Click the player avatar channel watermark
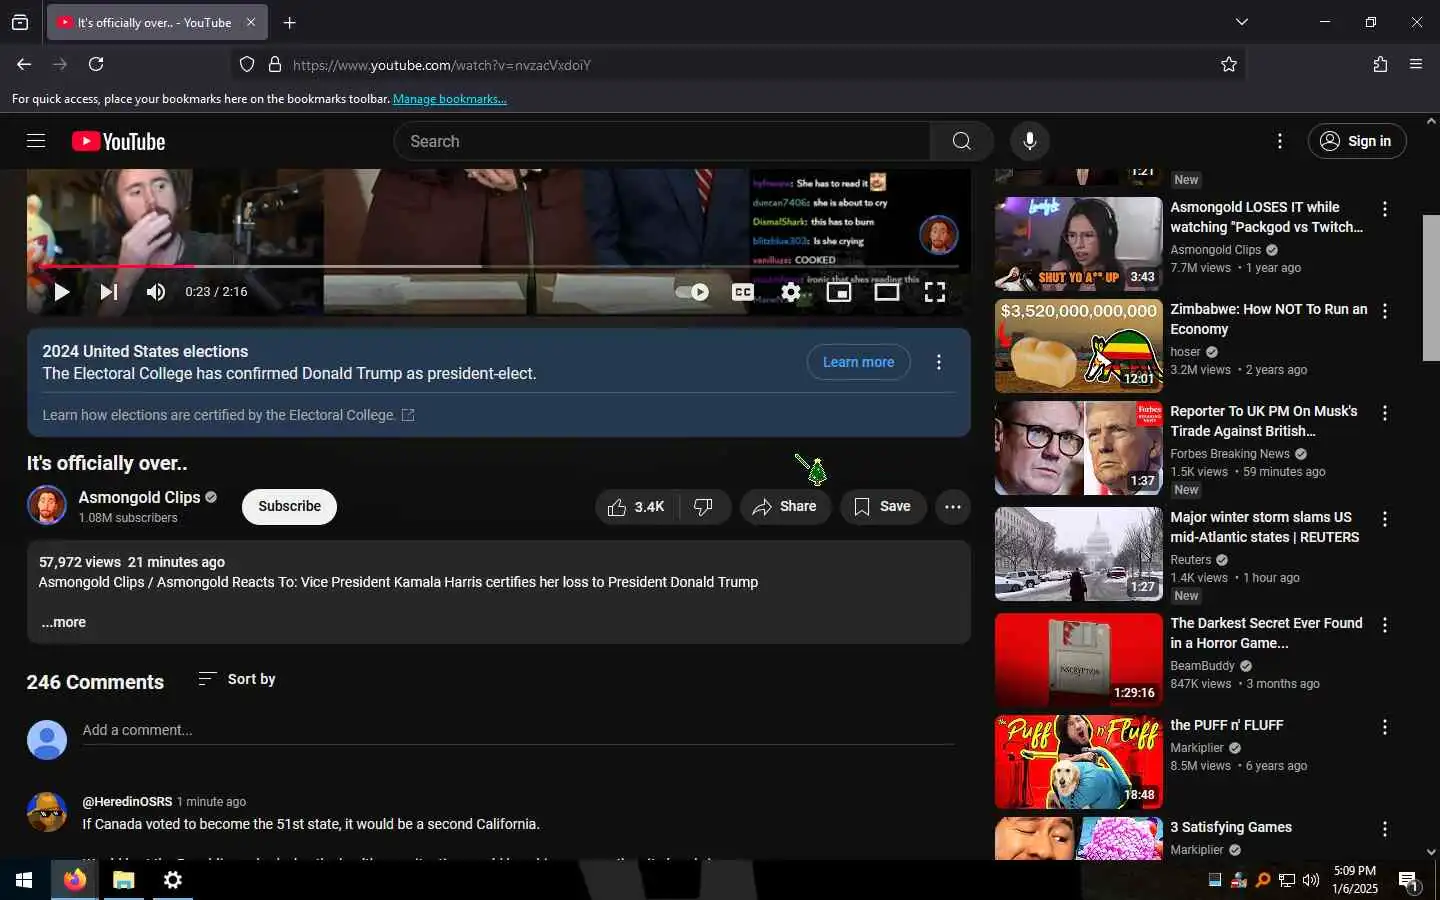 pyautogui.click(x=938, y=235)
